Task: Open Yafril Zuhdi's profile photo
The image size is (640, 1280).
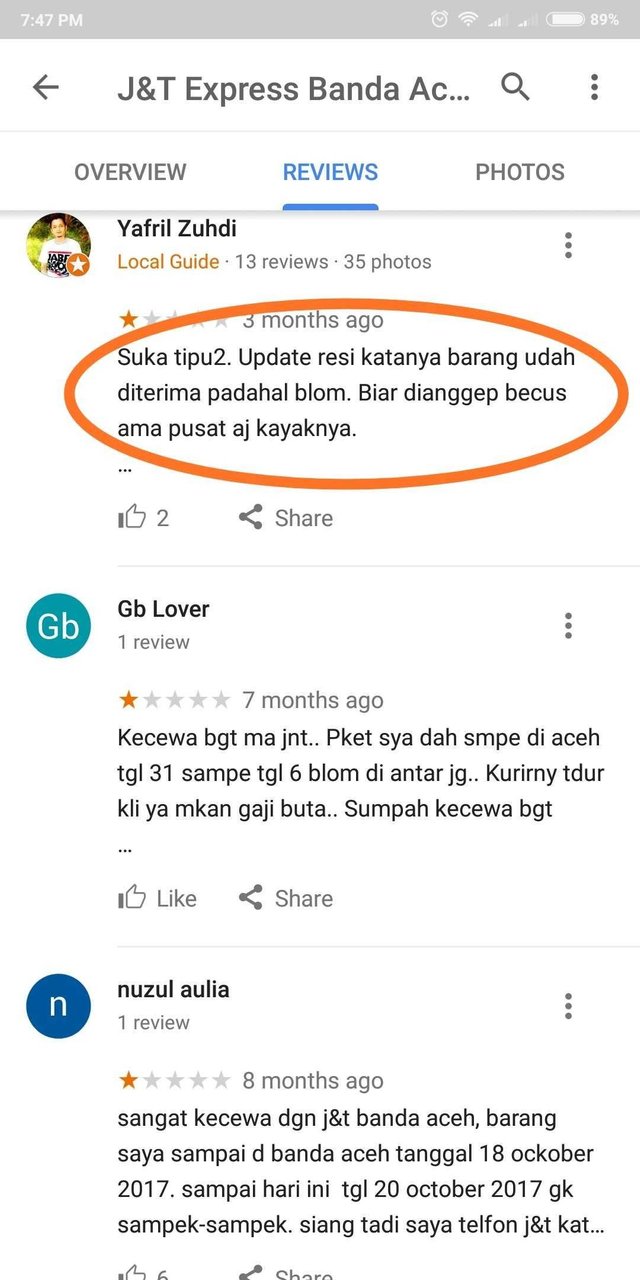Action: [x=58, y=245]
